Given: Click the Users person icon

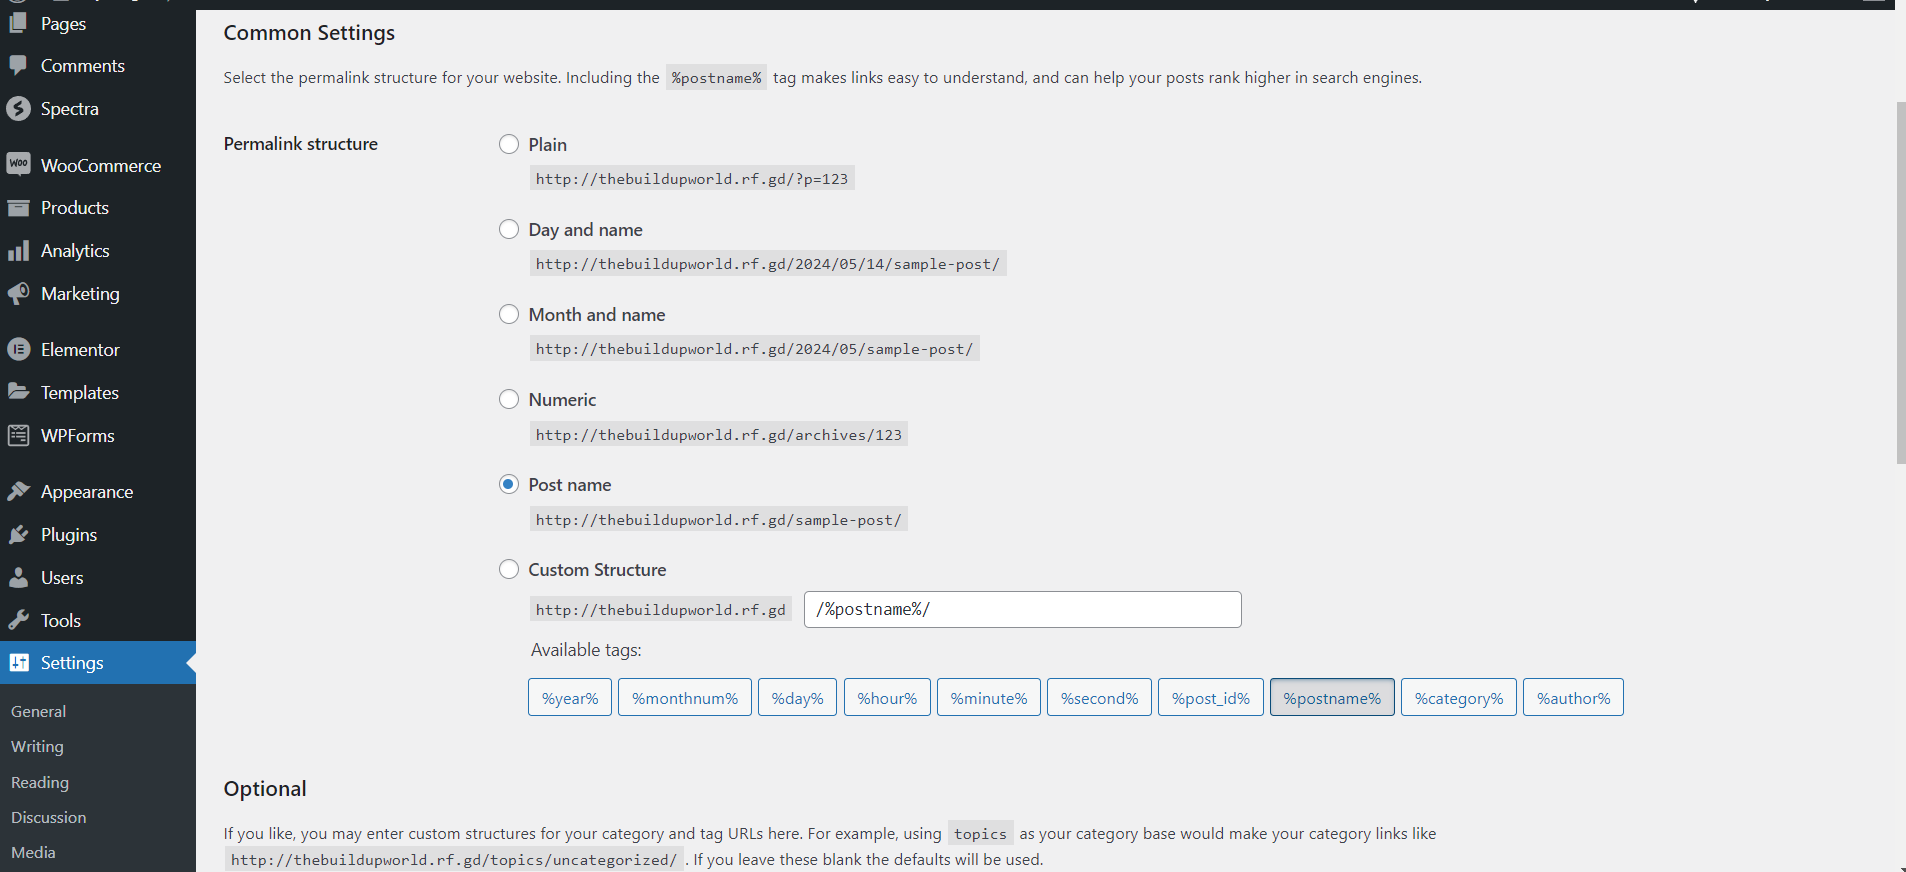Looking at the screenshot, I should (18, 578).
